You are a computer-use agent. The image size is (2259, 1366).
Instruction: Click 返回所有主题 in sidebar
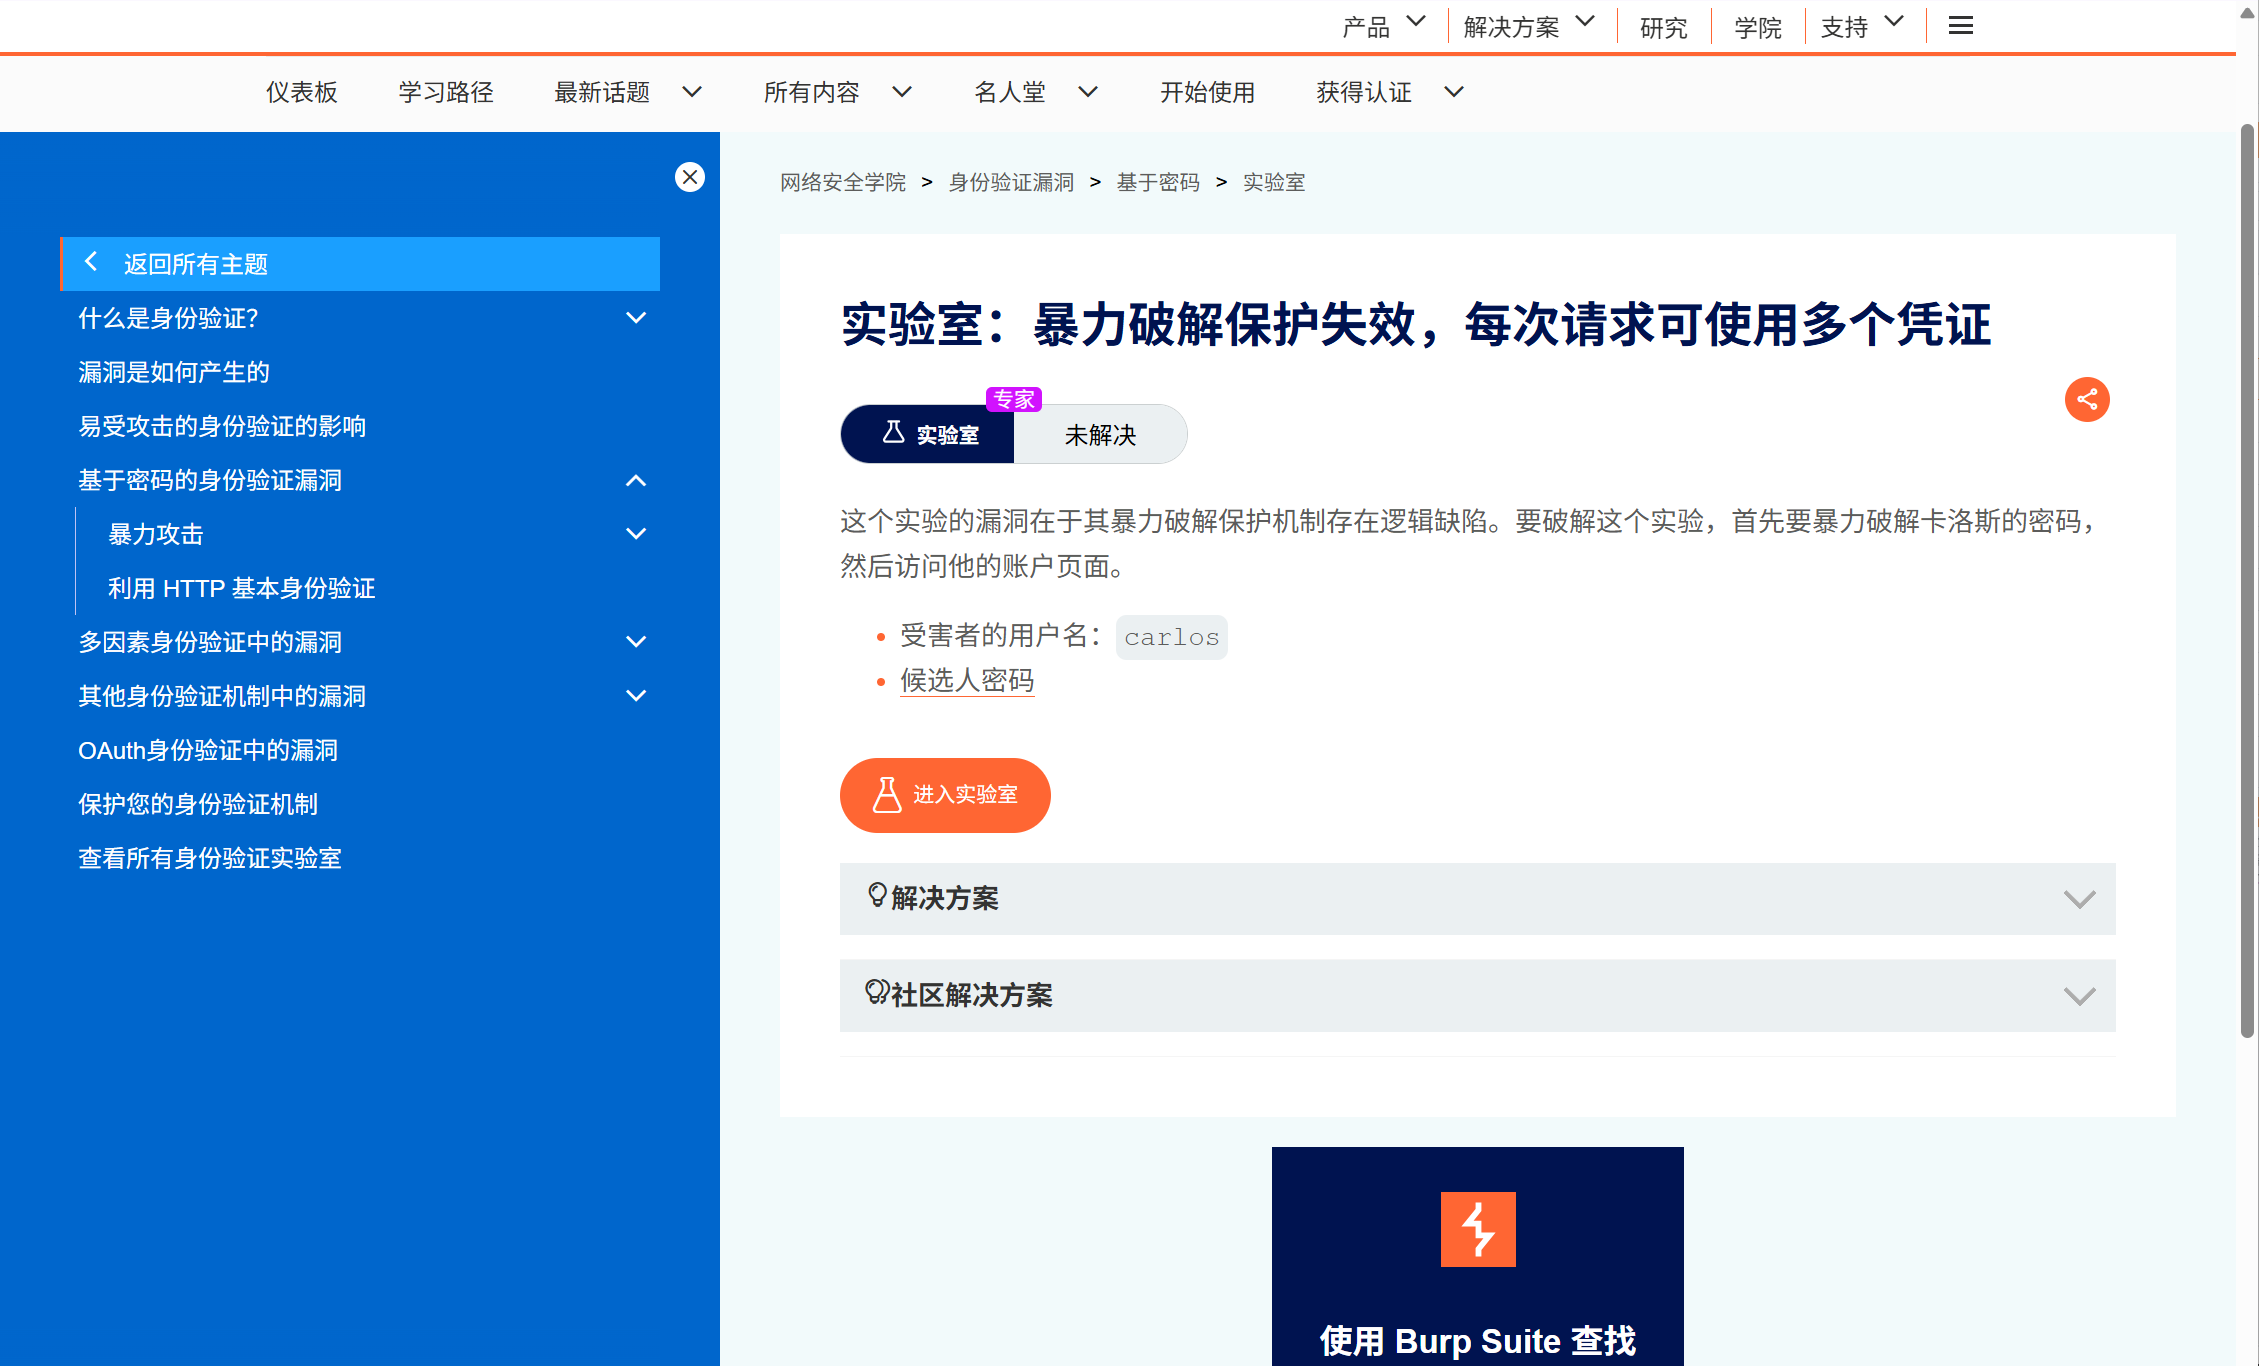coord(360,264)
